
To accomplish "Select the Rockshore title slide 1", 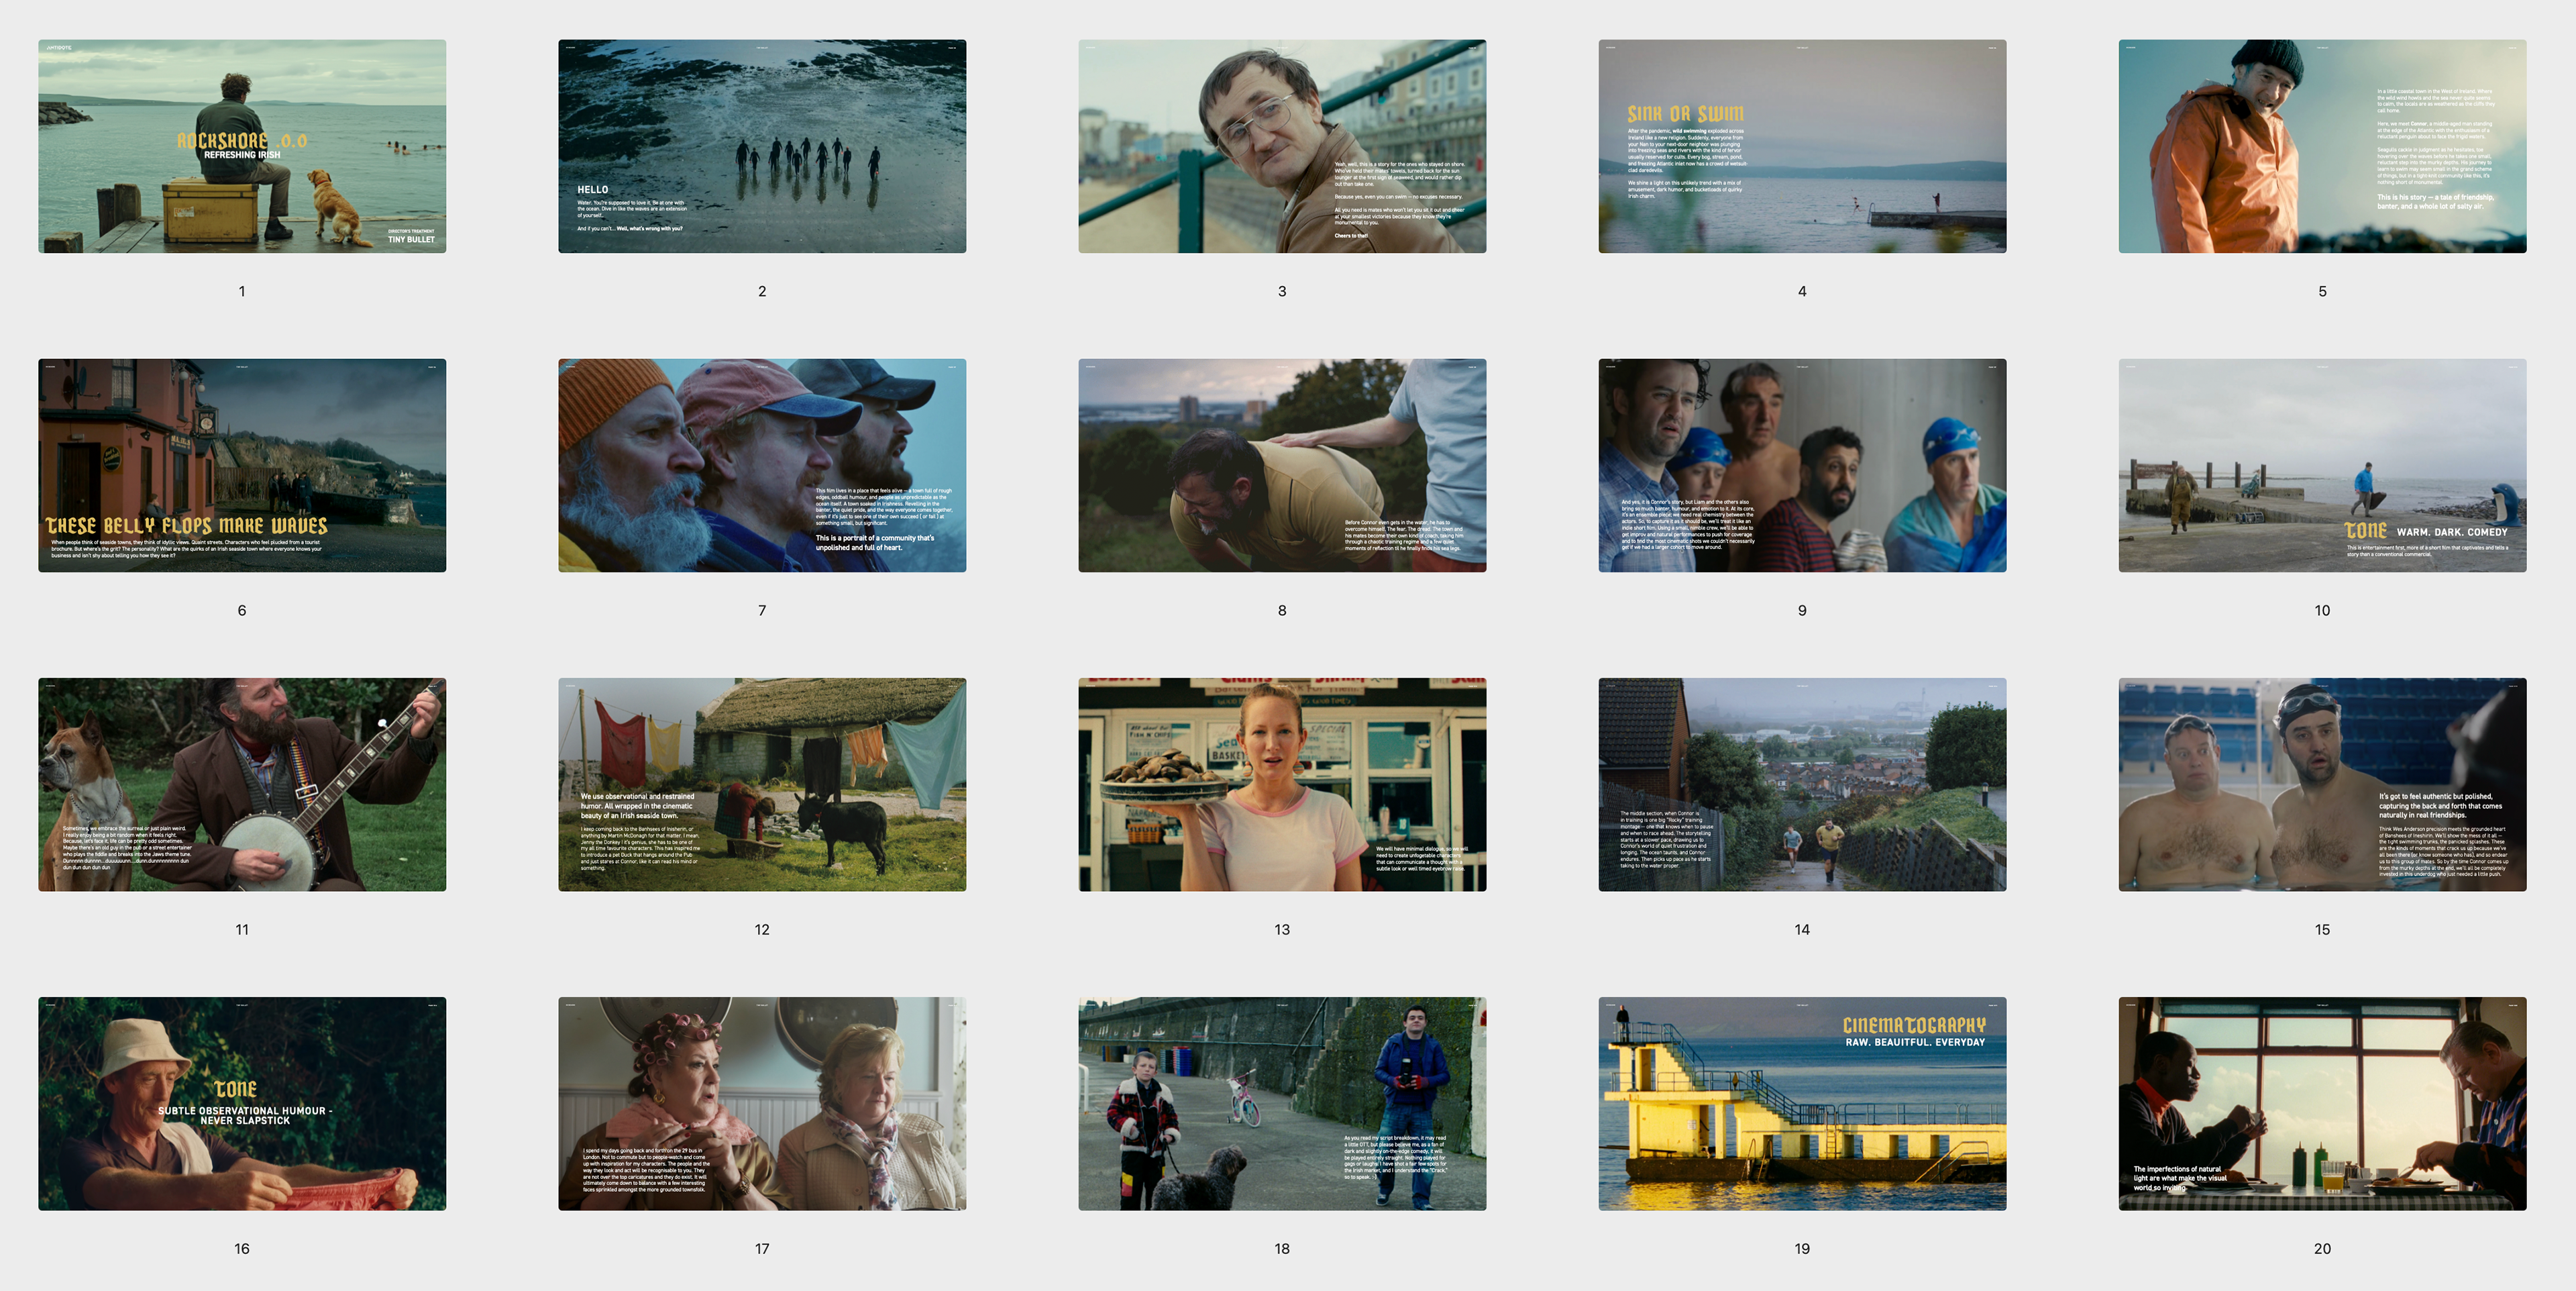I will (242, 146).
